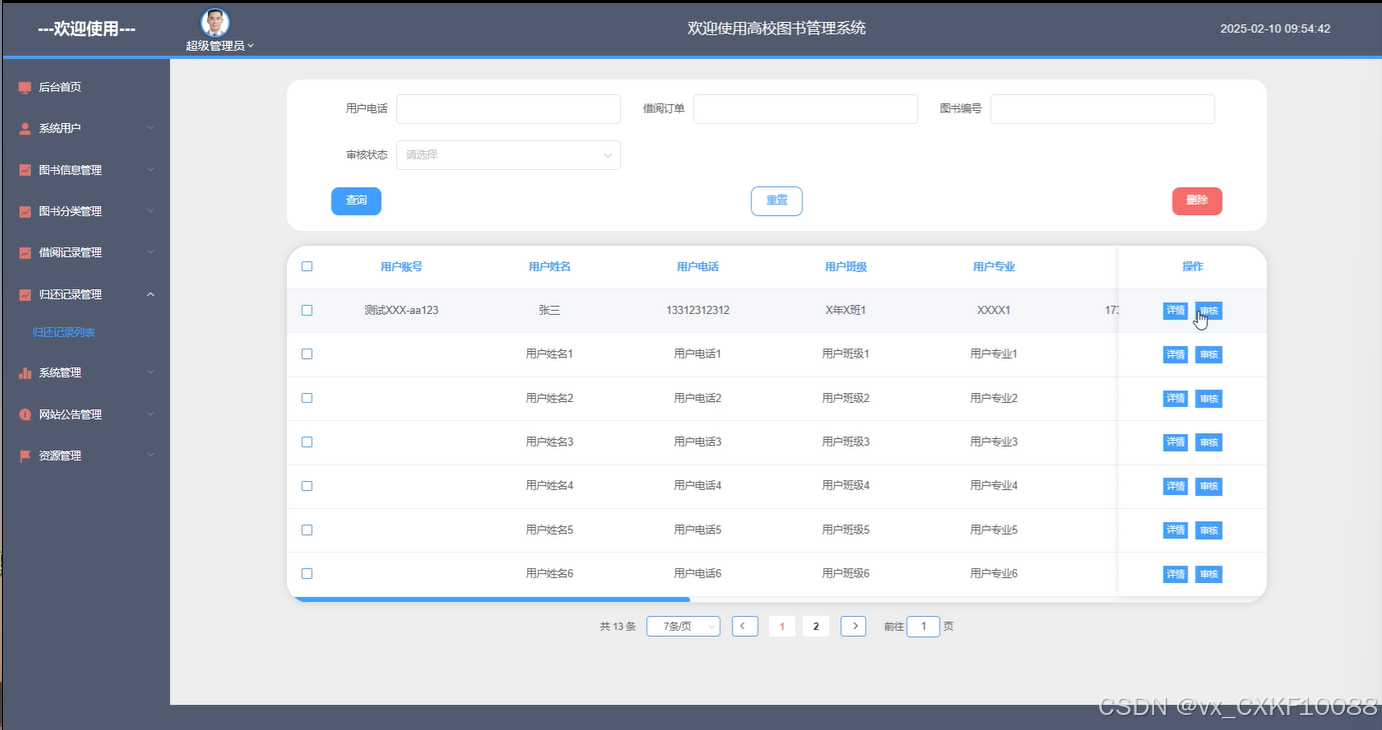Expand the 图书信息管理 menu chevron
This screenshot has height=730, width=1382.
coord(151,170)
